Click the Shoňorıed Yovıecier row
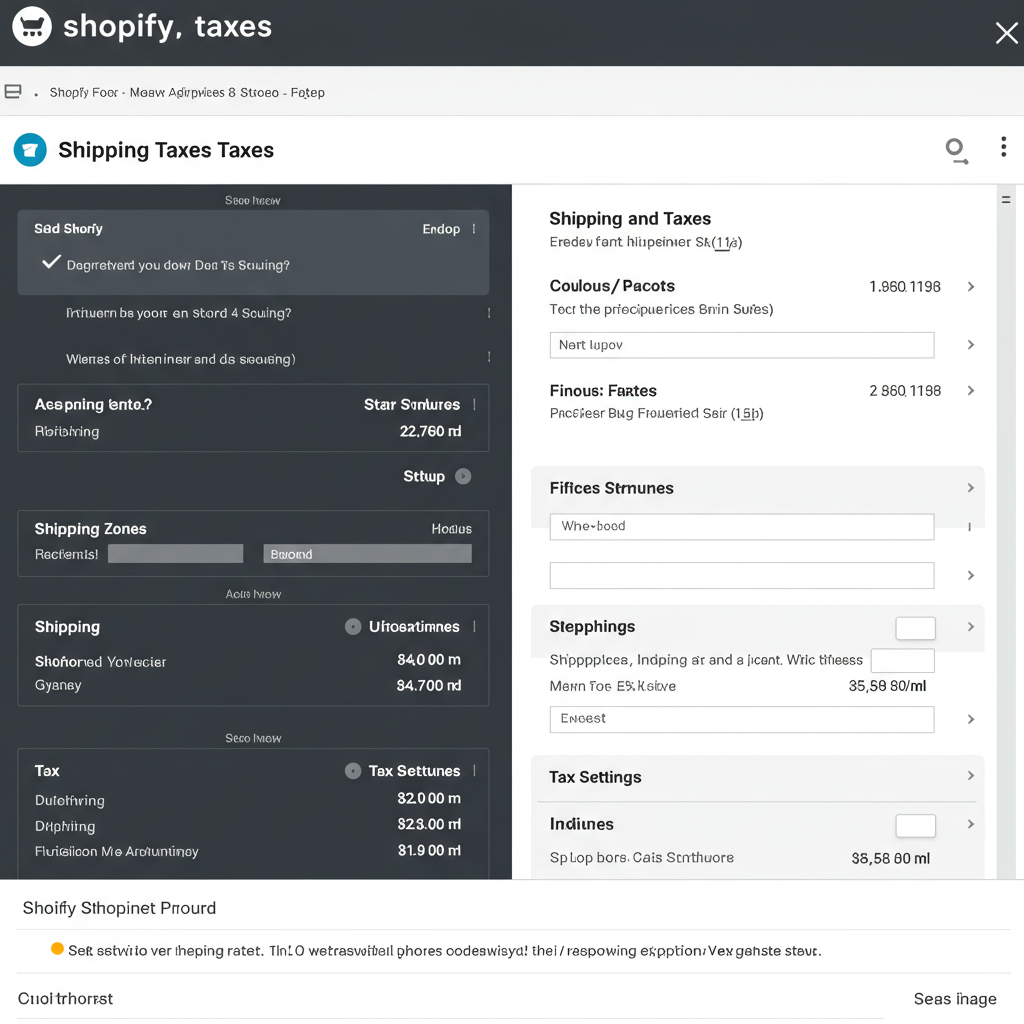The image size is (1024, 1024). tap(248, 661)
